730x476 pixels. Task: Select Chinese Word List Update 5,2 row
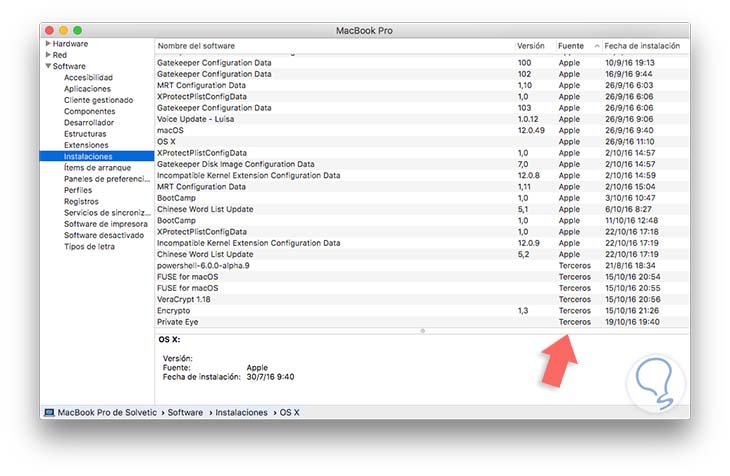[422, 254]
